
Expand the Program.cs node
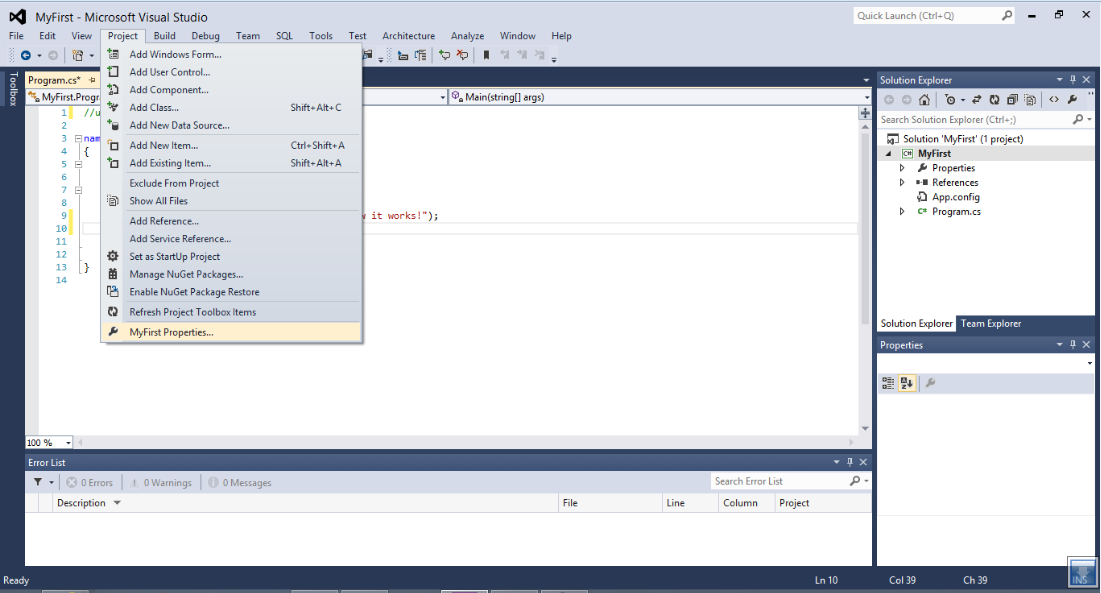click(902, 211)
